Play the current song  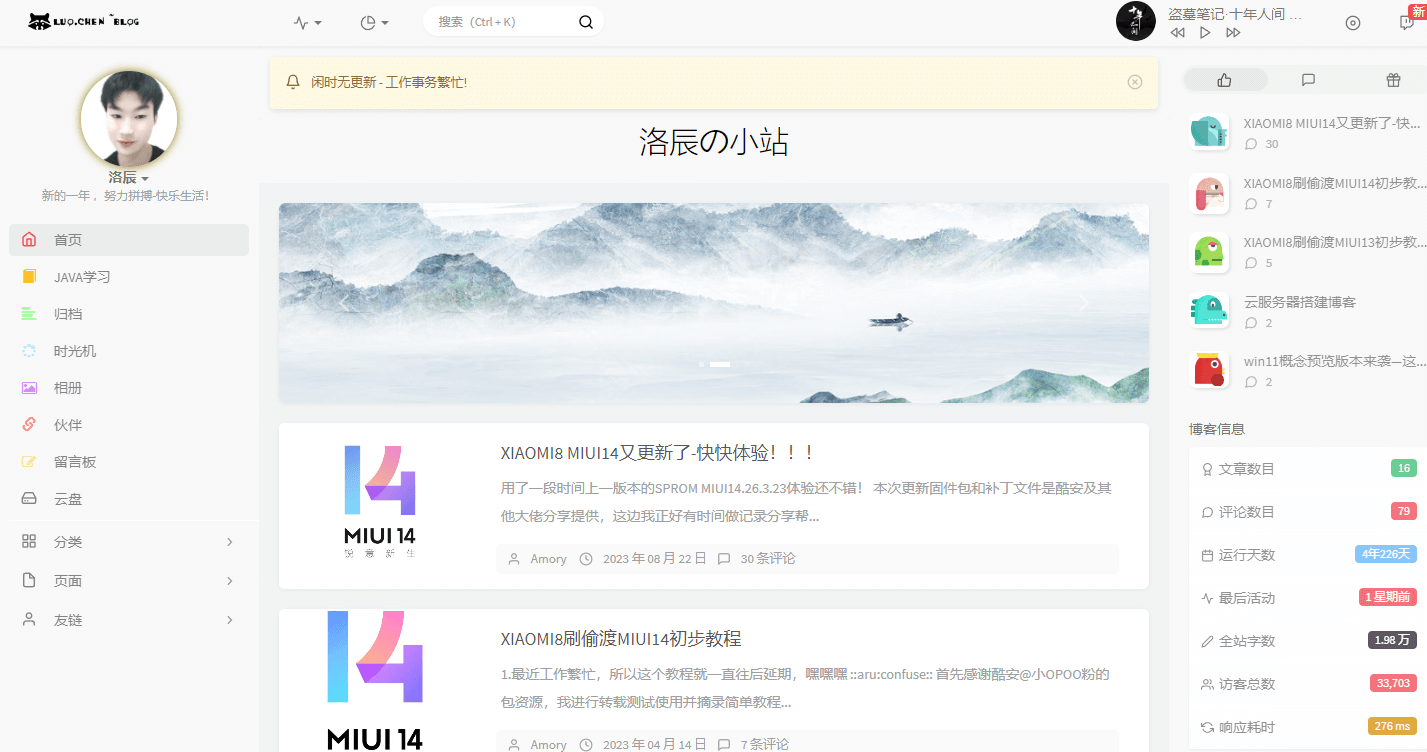[1205, 33]
